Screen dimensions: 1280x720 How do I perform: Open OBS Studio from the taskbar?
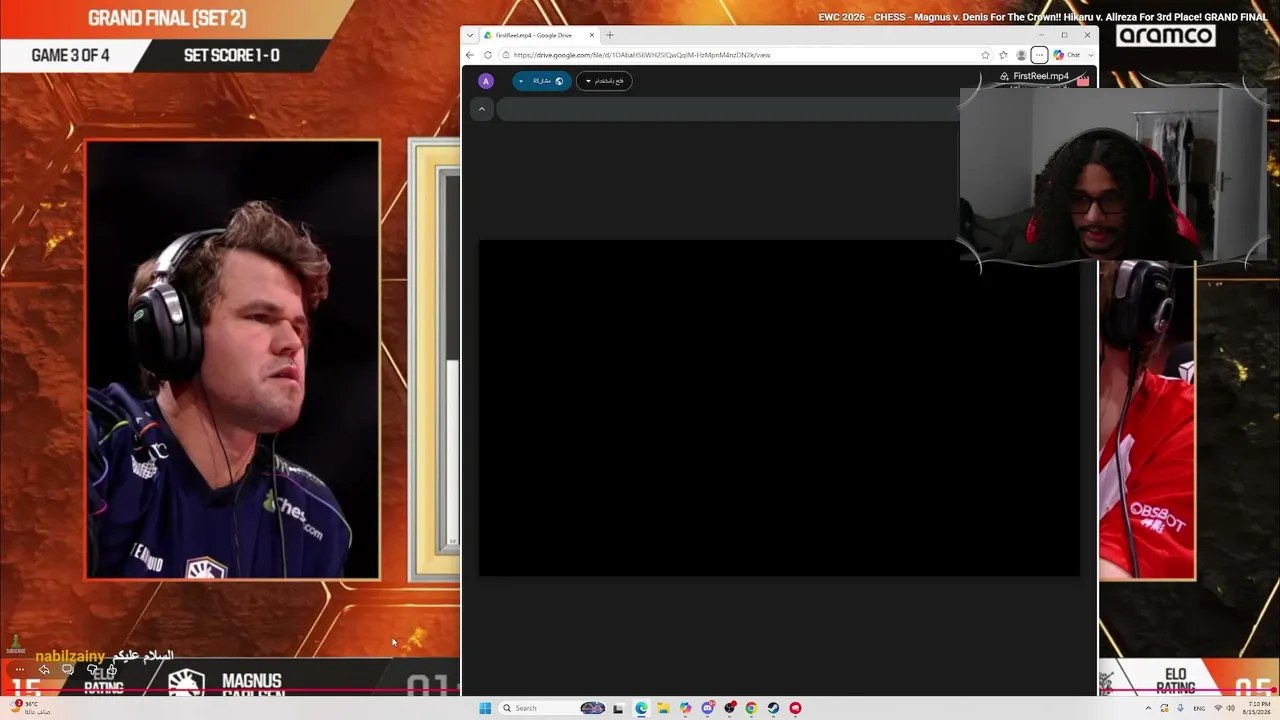click(x=729, y=708)
